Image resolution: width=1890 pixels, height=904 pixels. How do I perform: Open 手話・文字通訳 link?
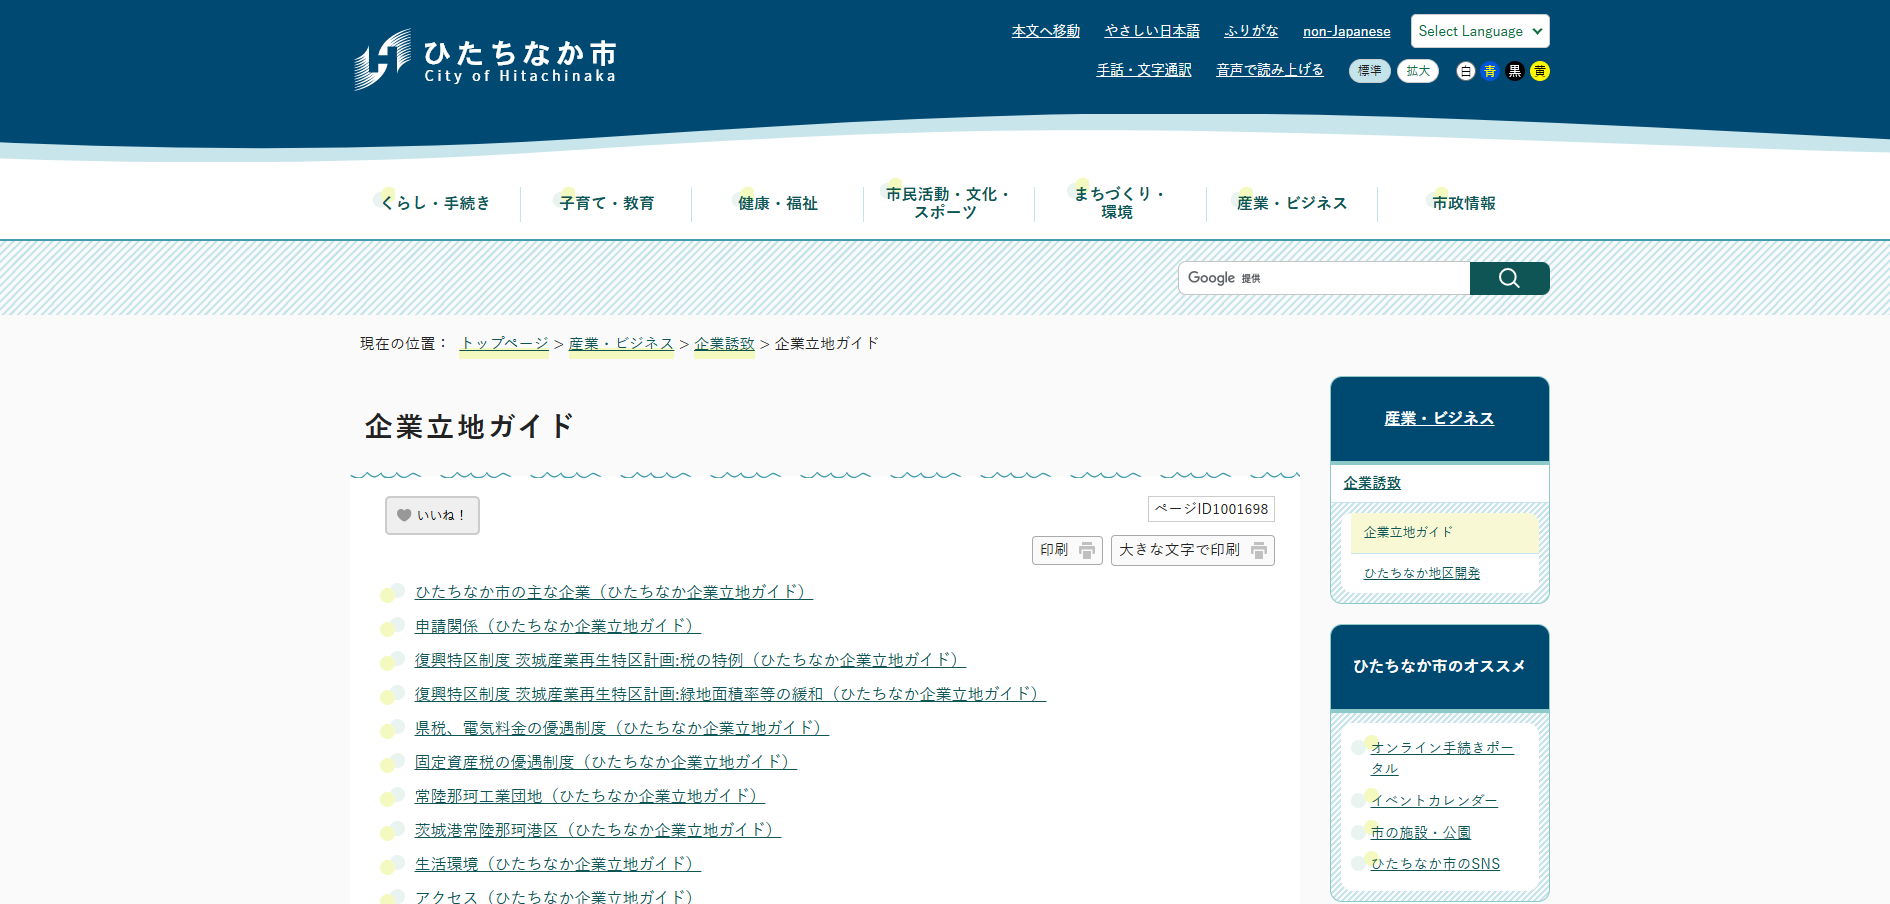click(1144, 70)
